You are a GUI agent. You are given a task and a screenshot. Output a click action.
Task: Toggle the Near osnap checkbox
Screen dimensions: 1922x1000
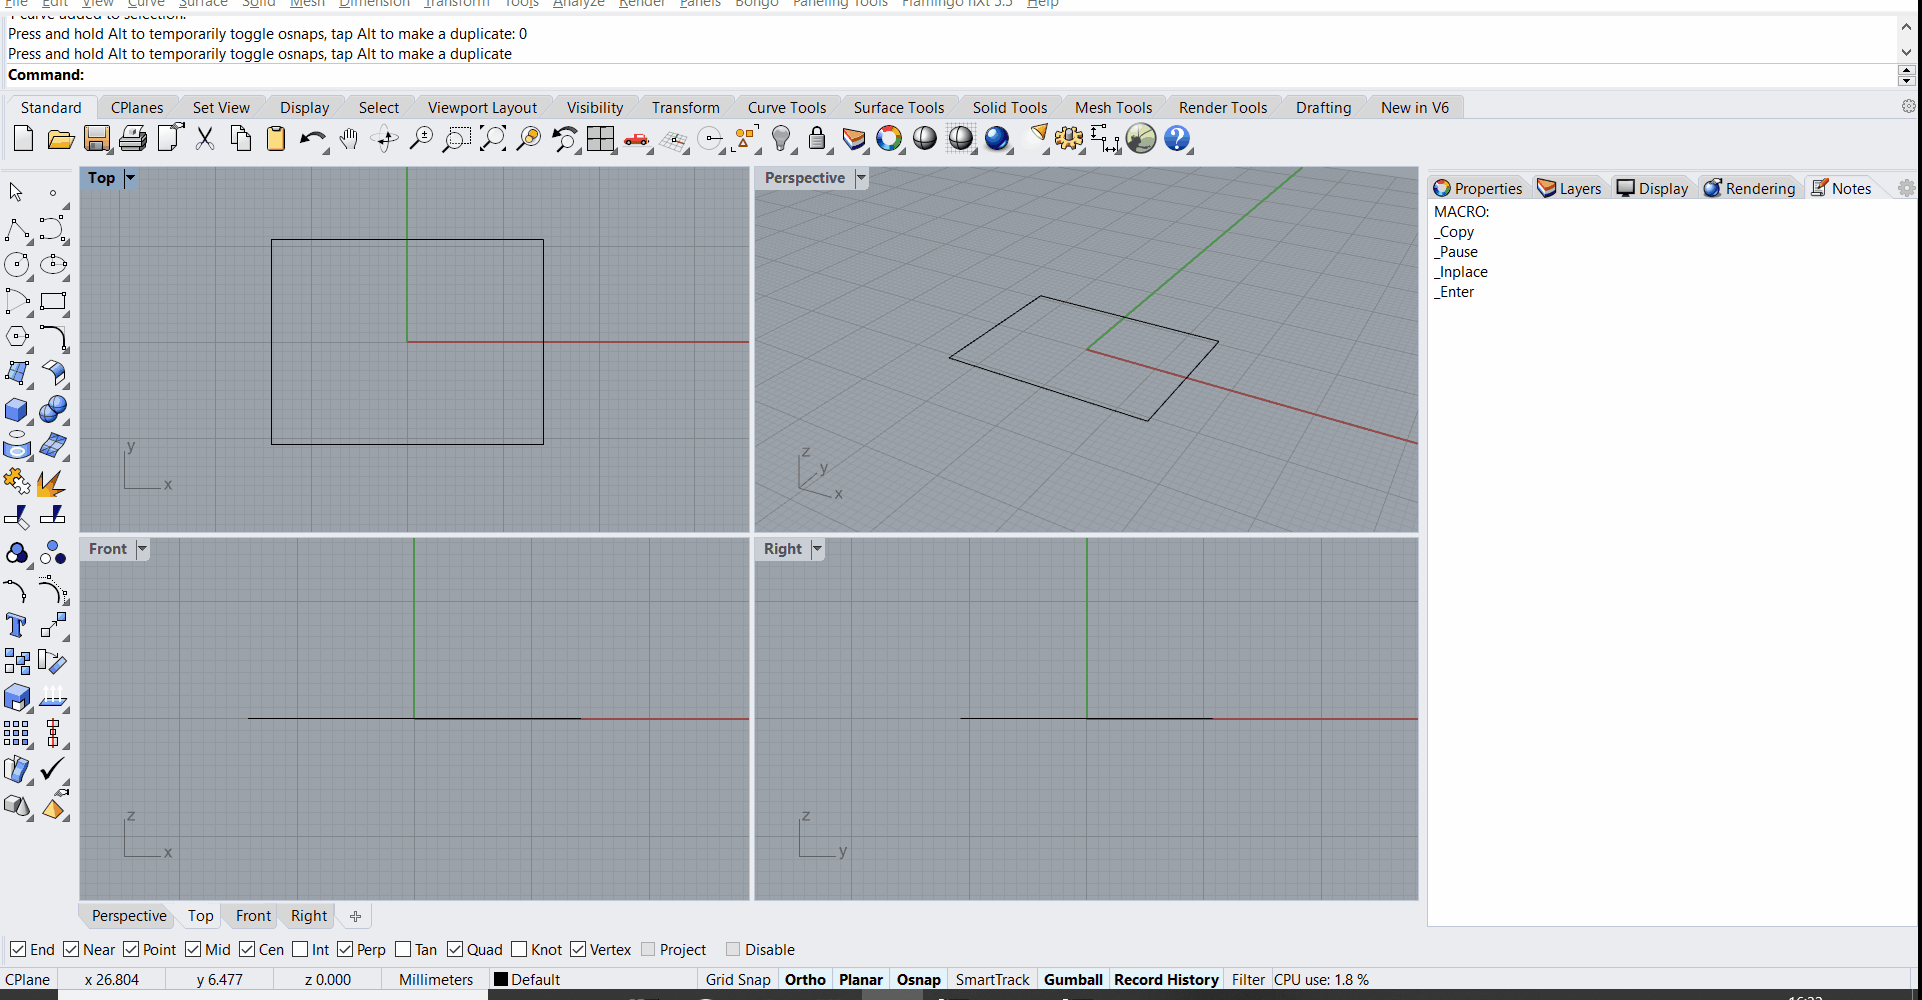click(71, 949)
